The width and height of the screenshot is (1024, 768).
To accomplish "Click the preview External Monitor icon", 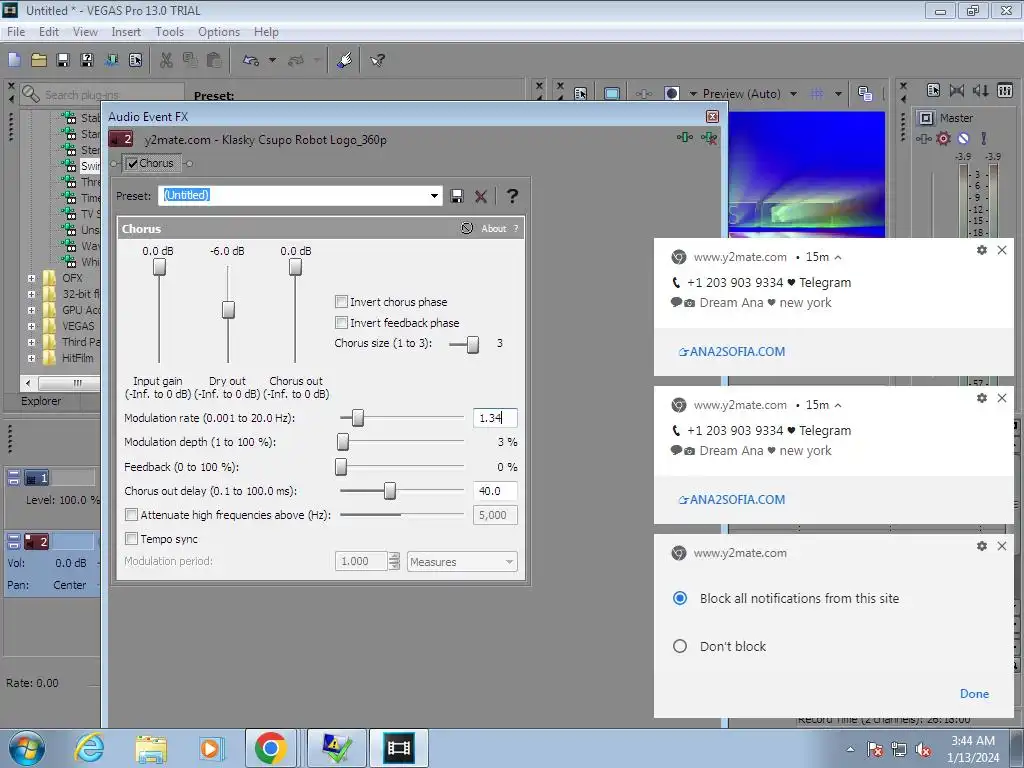I will pyautogui.click(x=612, y=93).
